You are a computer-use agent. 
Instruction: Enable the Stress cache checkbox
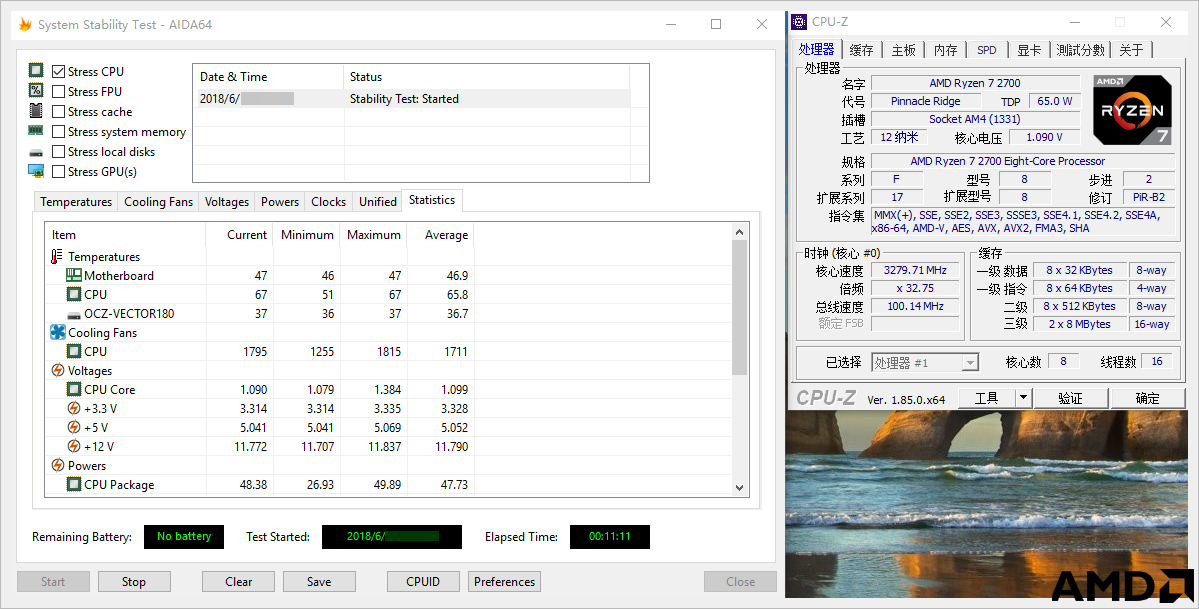pos(58,112)
